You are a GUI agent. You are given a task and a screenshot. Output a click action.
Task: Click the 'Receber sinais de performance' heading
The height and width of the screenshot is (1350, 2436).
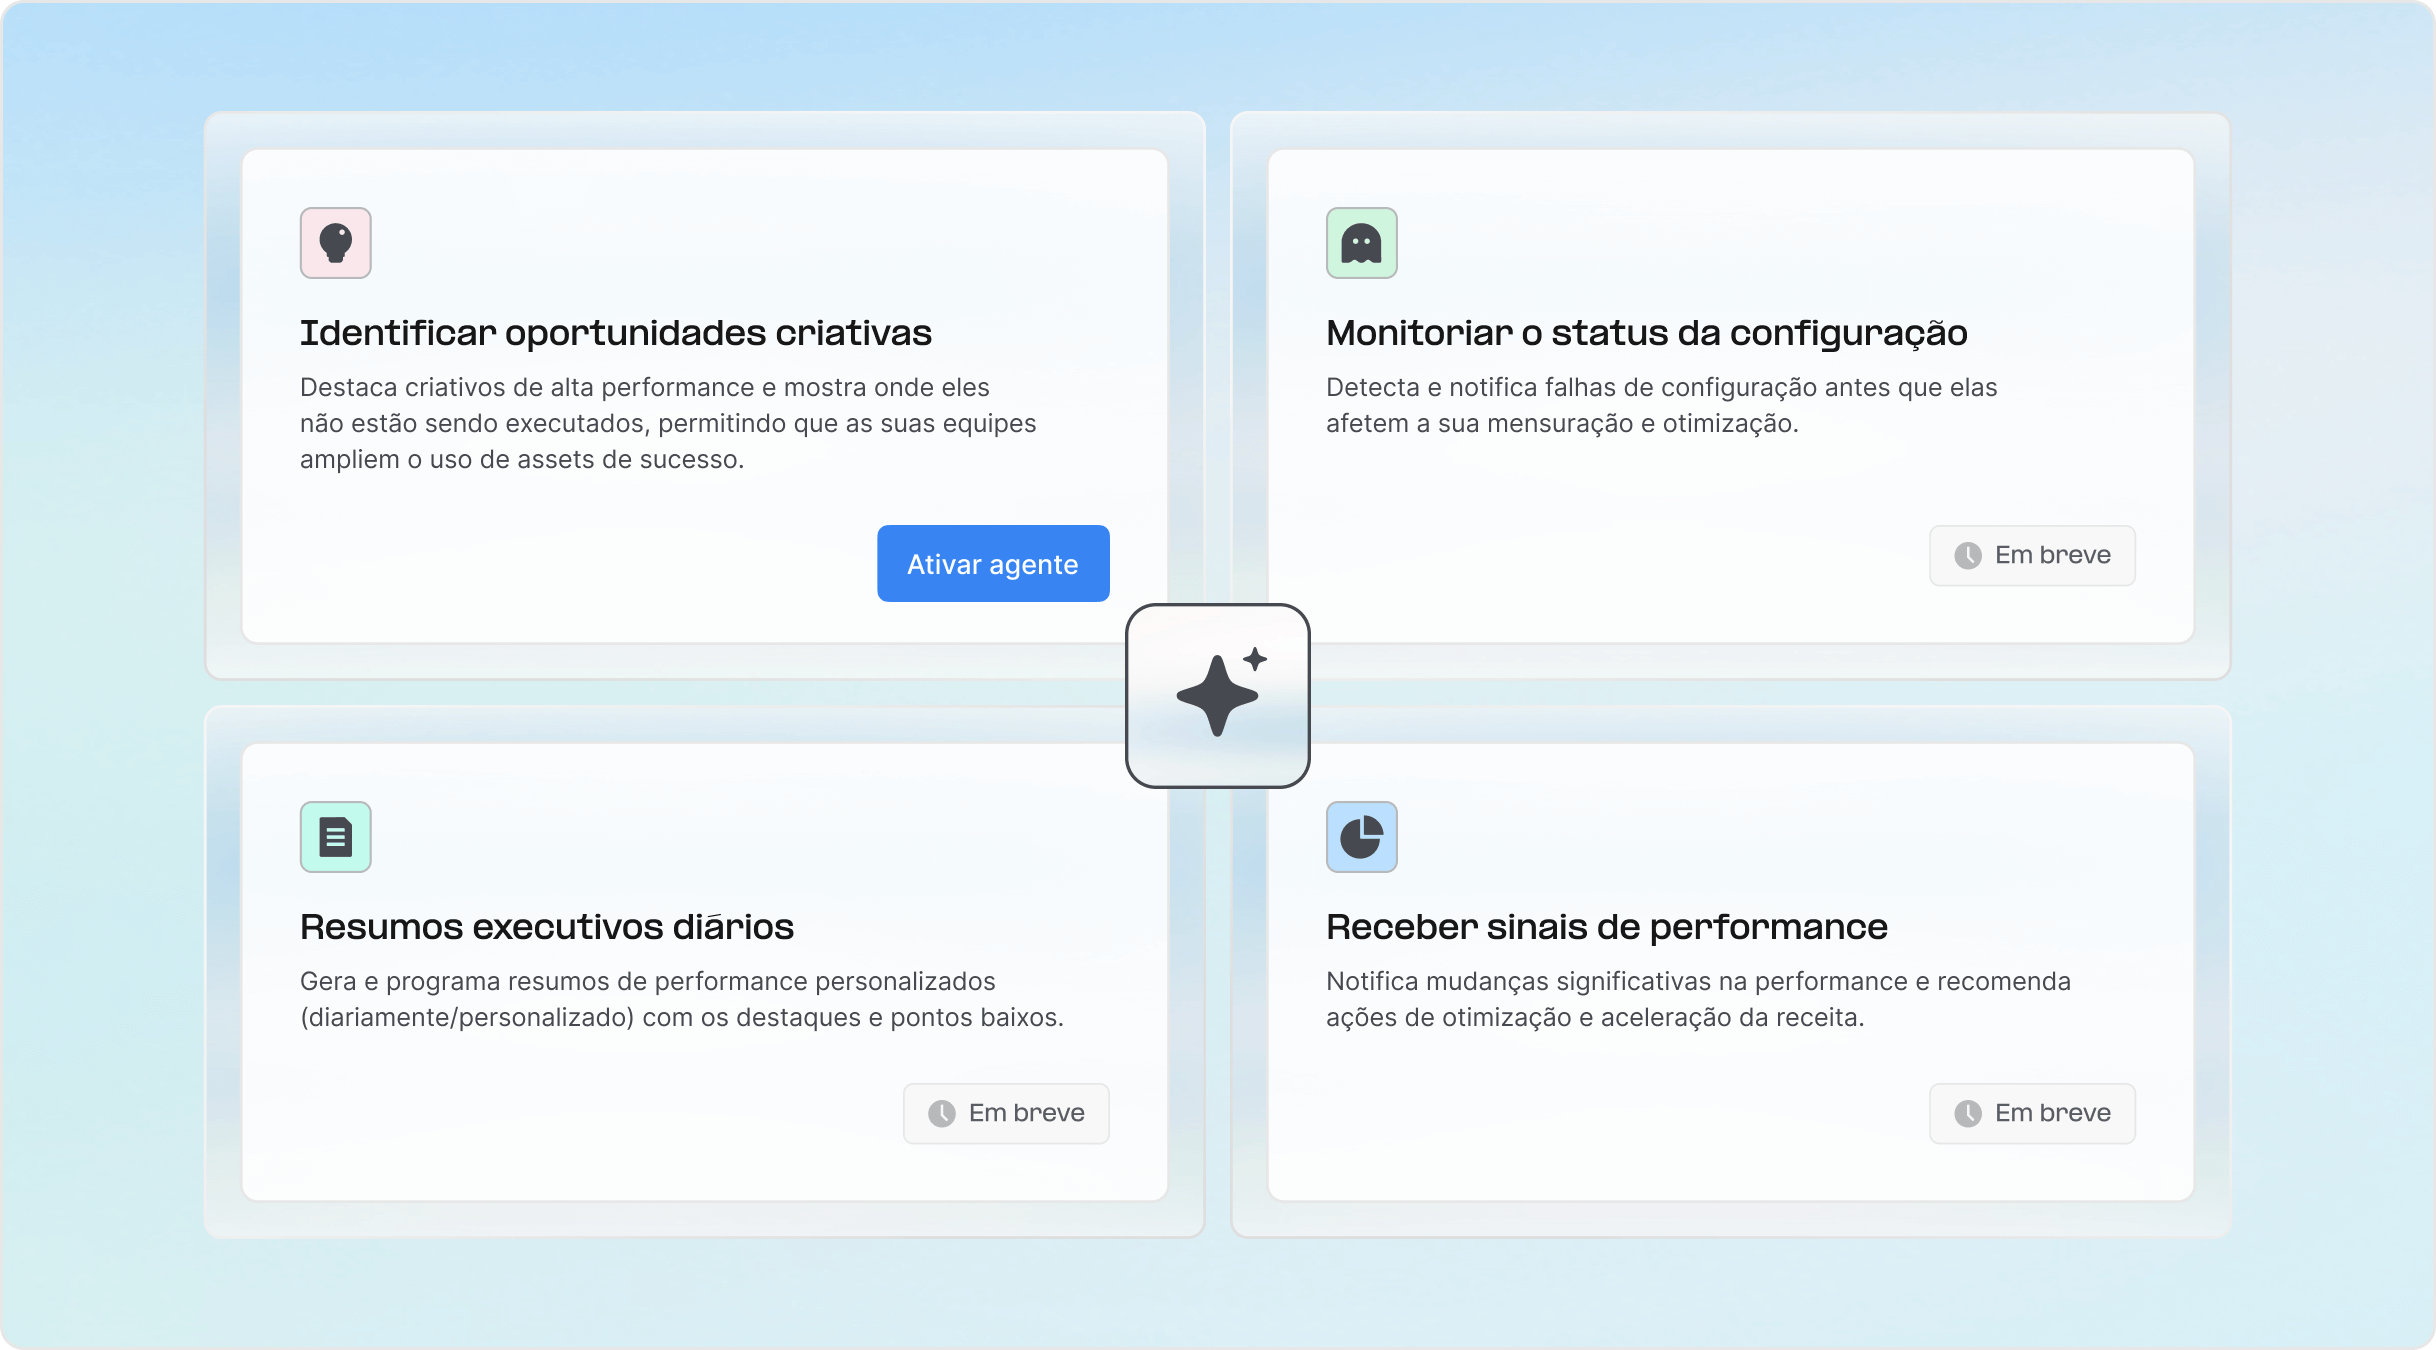[1606, 926]
